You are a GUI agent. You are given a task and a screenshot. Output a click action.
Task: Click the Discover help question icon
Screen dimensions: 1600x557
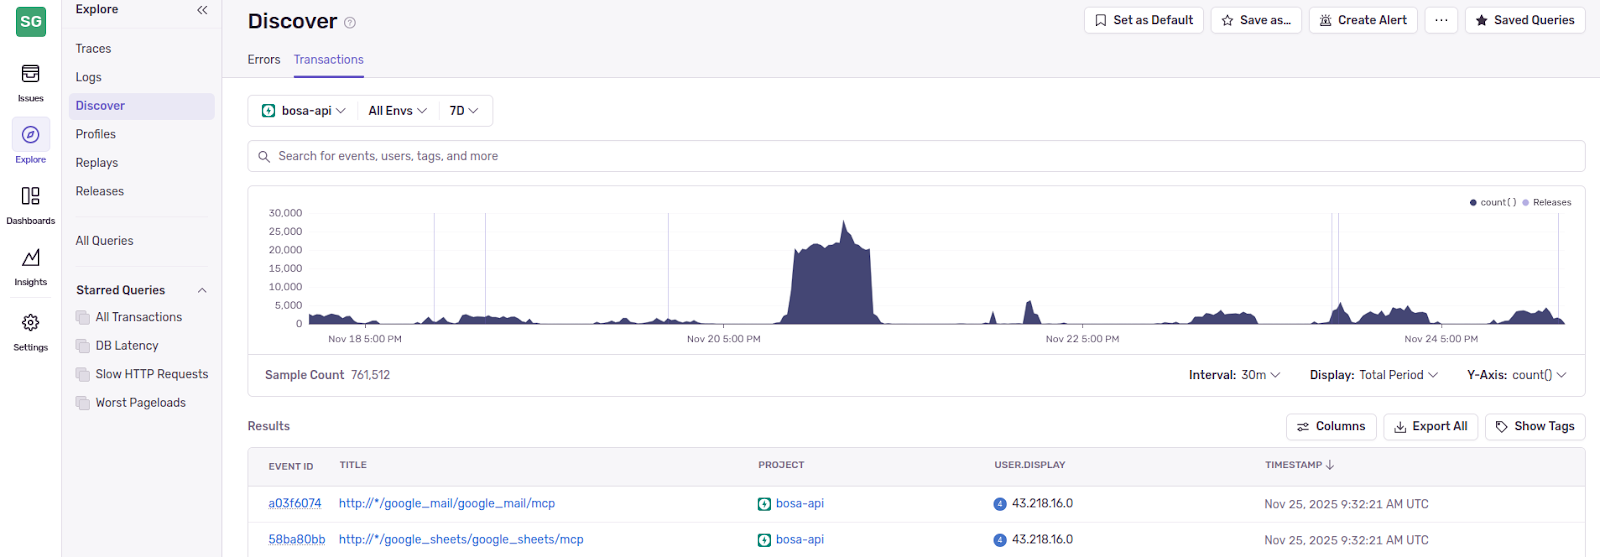350,23
